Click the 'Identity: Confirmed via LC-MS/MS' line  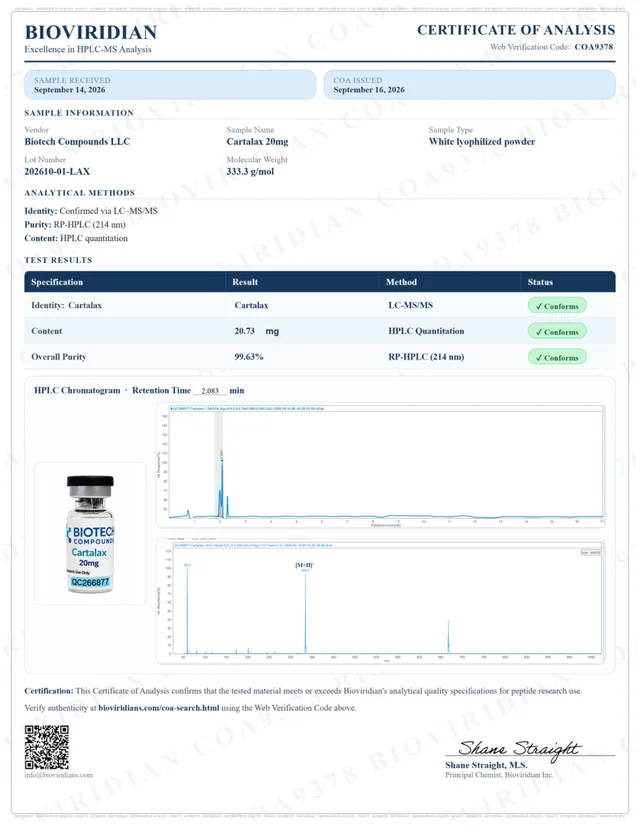[x=91, y=211]
